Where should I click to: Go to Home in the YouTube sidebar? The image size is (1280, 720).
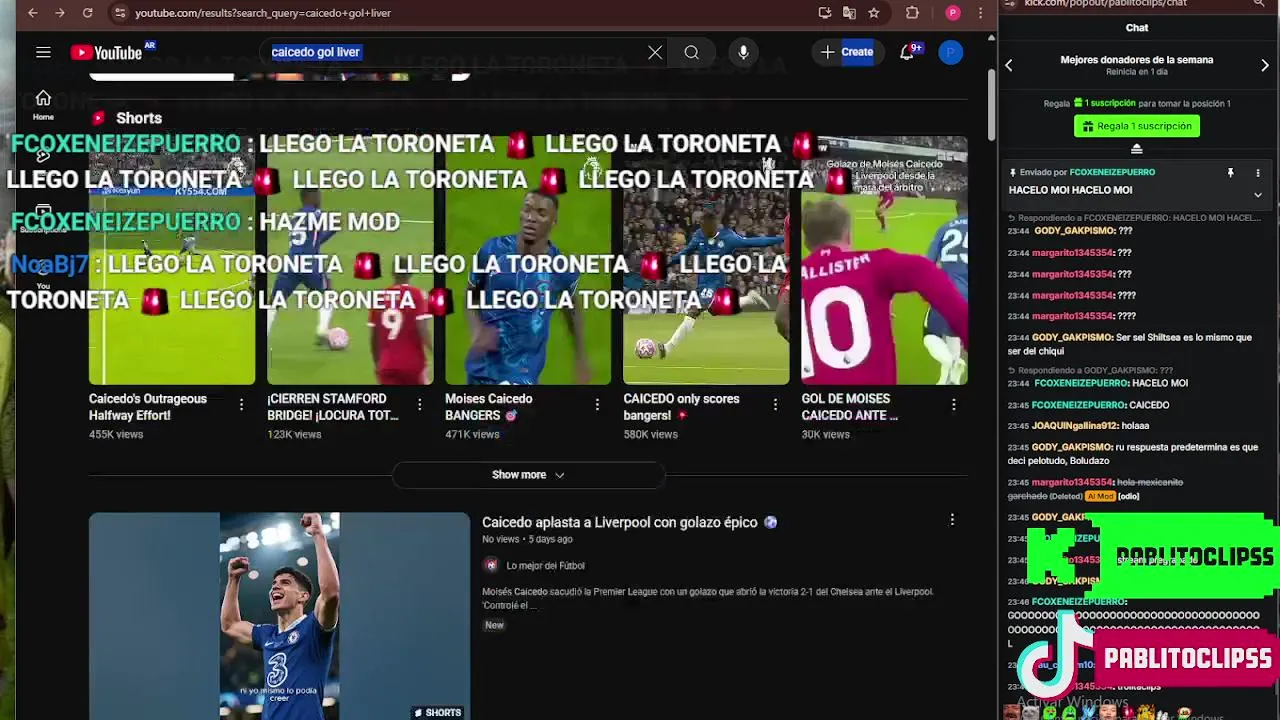point(43,104)
